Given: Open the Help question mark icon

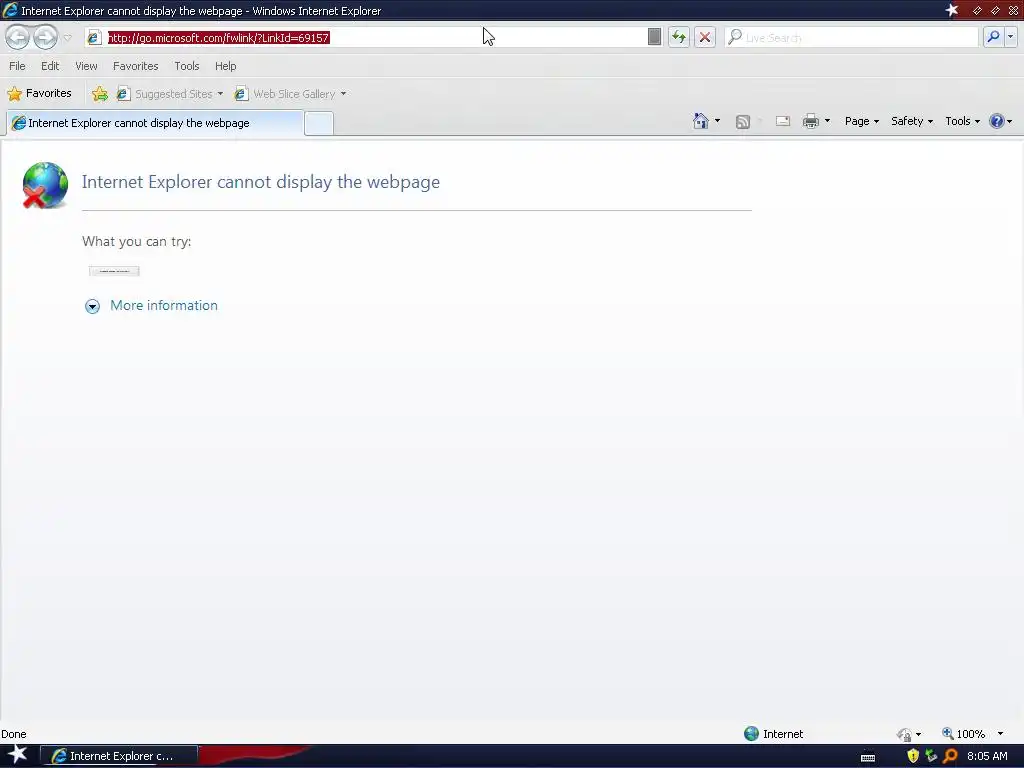Looking at the screenshot, I should 997,121.
